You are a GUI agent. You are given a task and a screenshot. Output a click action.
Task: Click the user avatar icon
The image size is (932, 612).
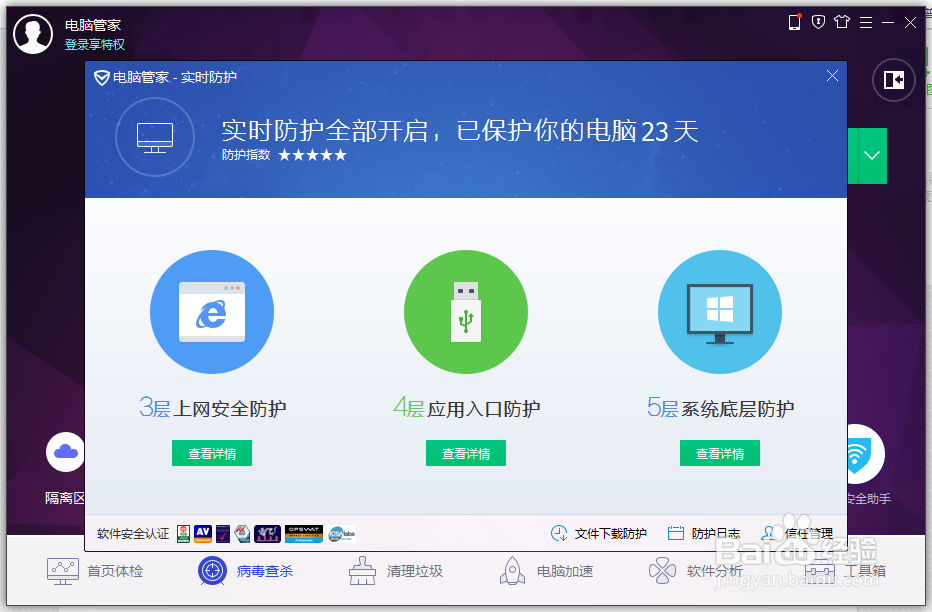coord(33,34)
